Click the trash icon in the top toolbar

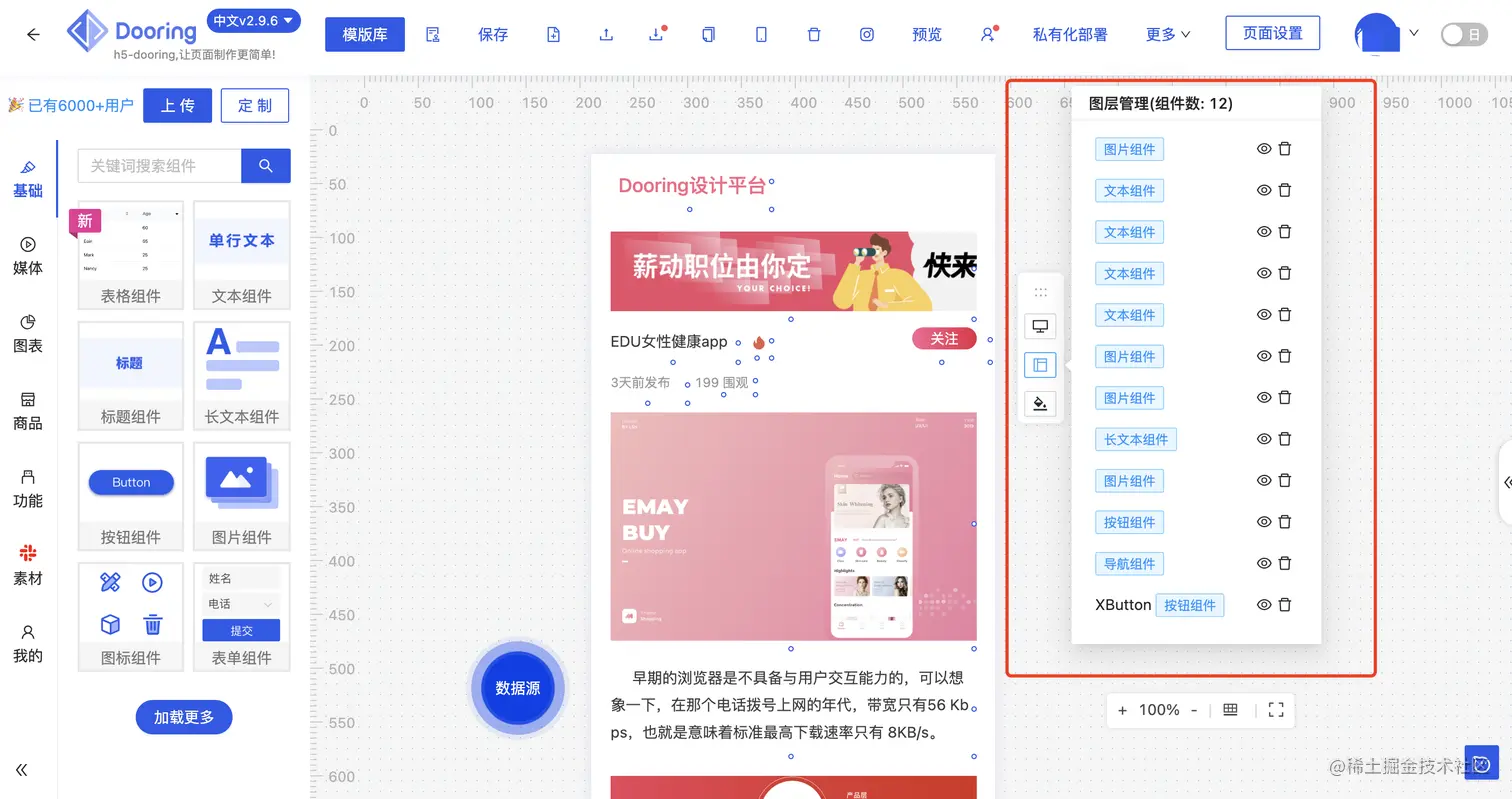(x=814, y=34)
